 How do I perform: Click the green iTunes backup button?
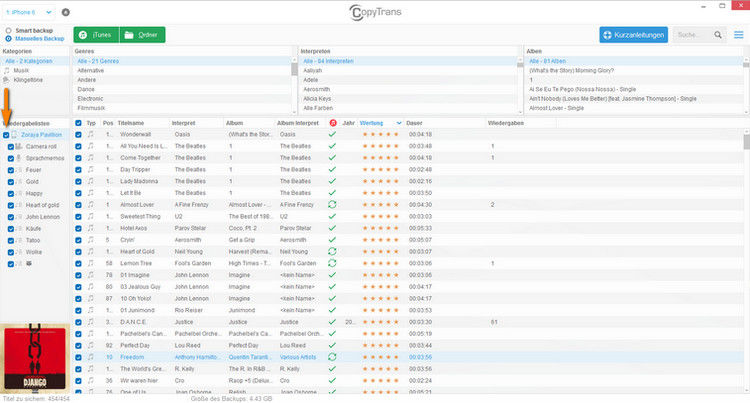coord(96,35)
